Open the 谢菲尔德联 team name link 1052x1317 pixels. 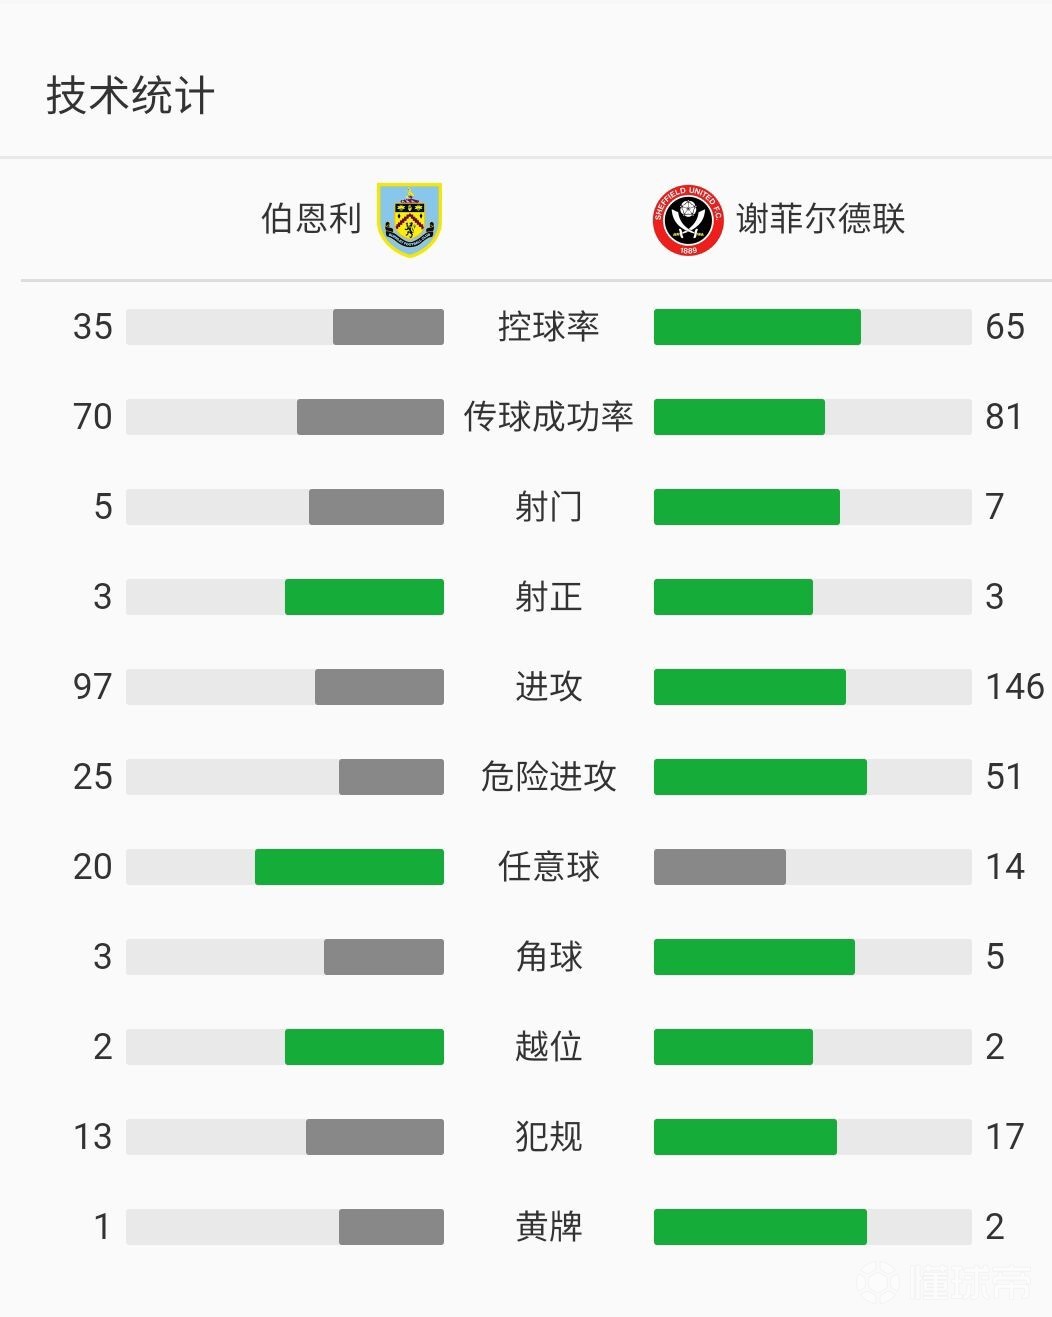(820, 218)
